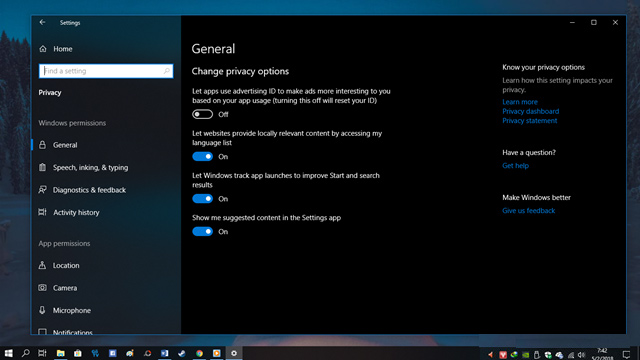Open Steam from the taskbar
This screenshot has width=640, height=360.
pos(182,353)
